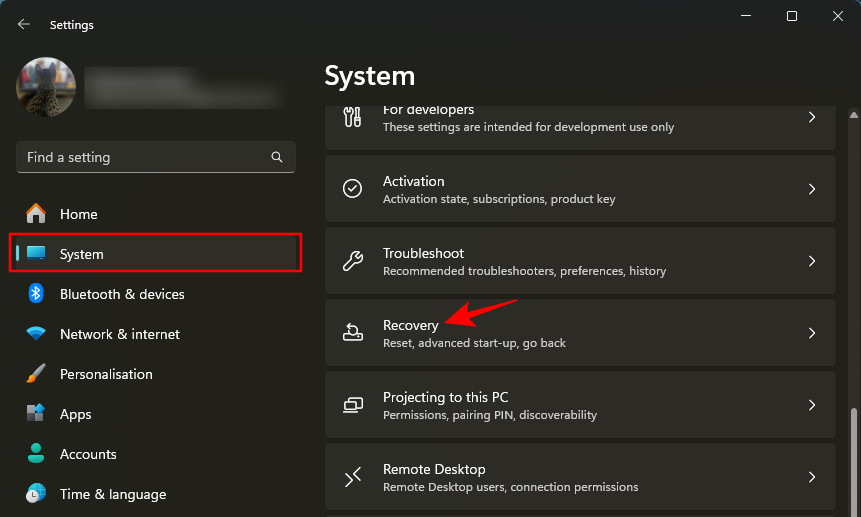Click the Time & language globe icon
861x517 pixels.
pyautogui.click(x=36, y=493)
